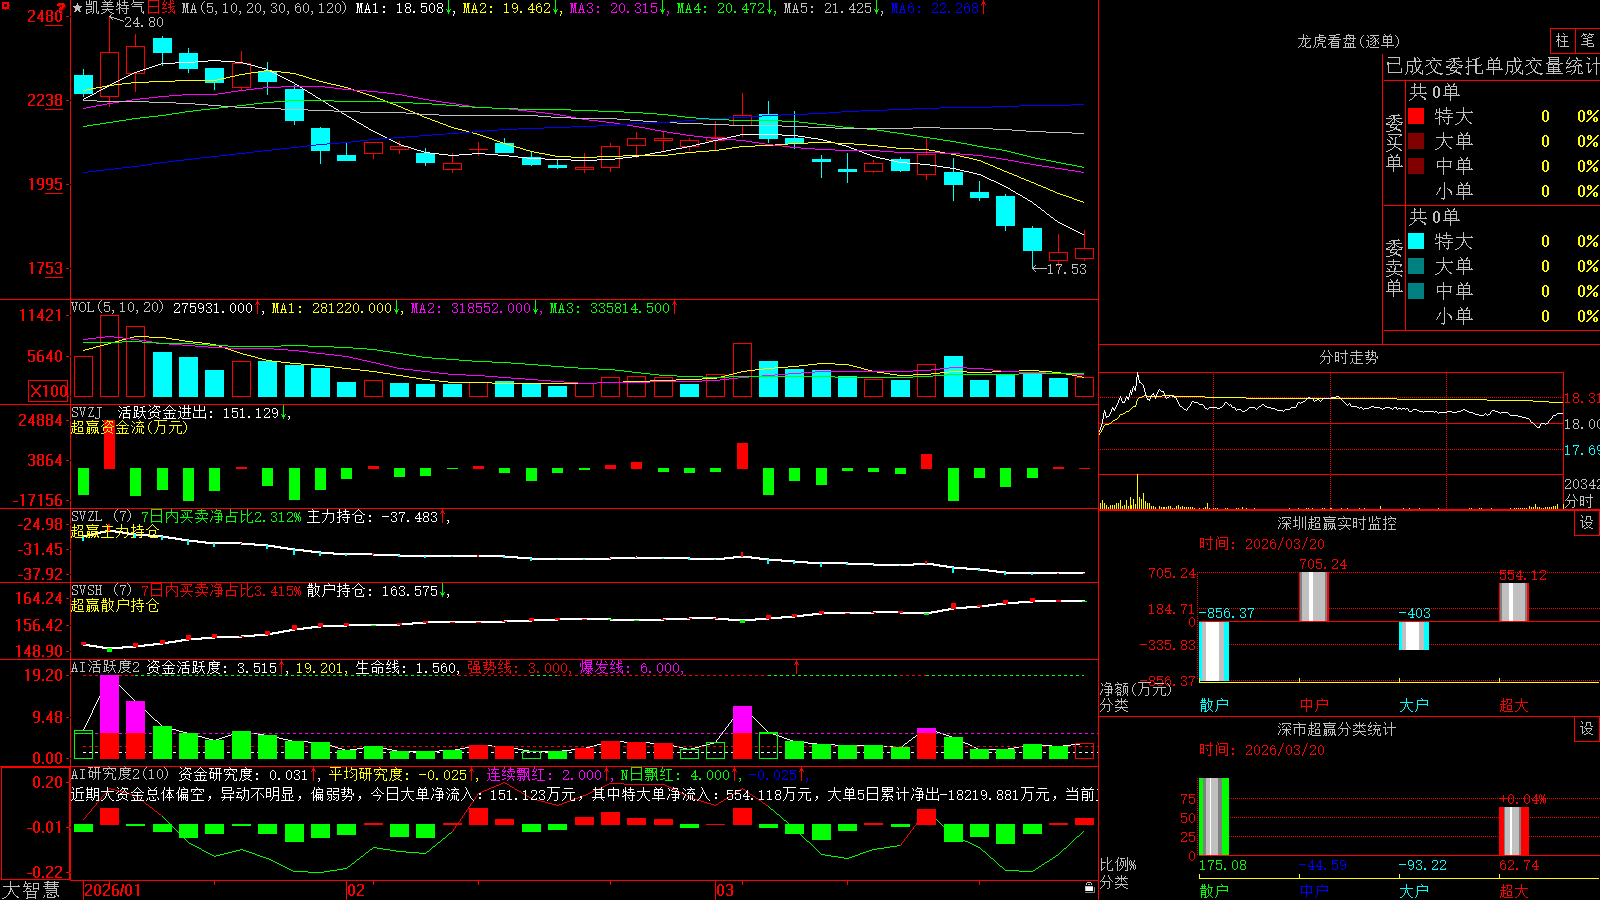Viewport: 1600px width, 900px height.
Task: Click the red up-arrow marker in the AI活跃度2 header
Action: 797,666
